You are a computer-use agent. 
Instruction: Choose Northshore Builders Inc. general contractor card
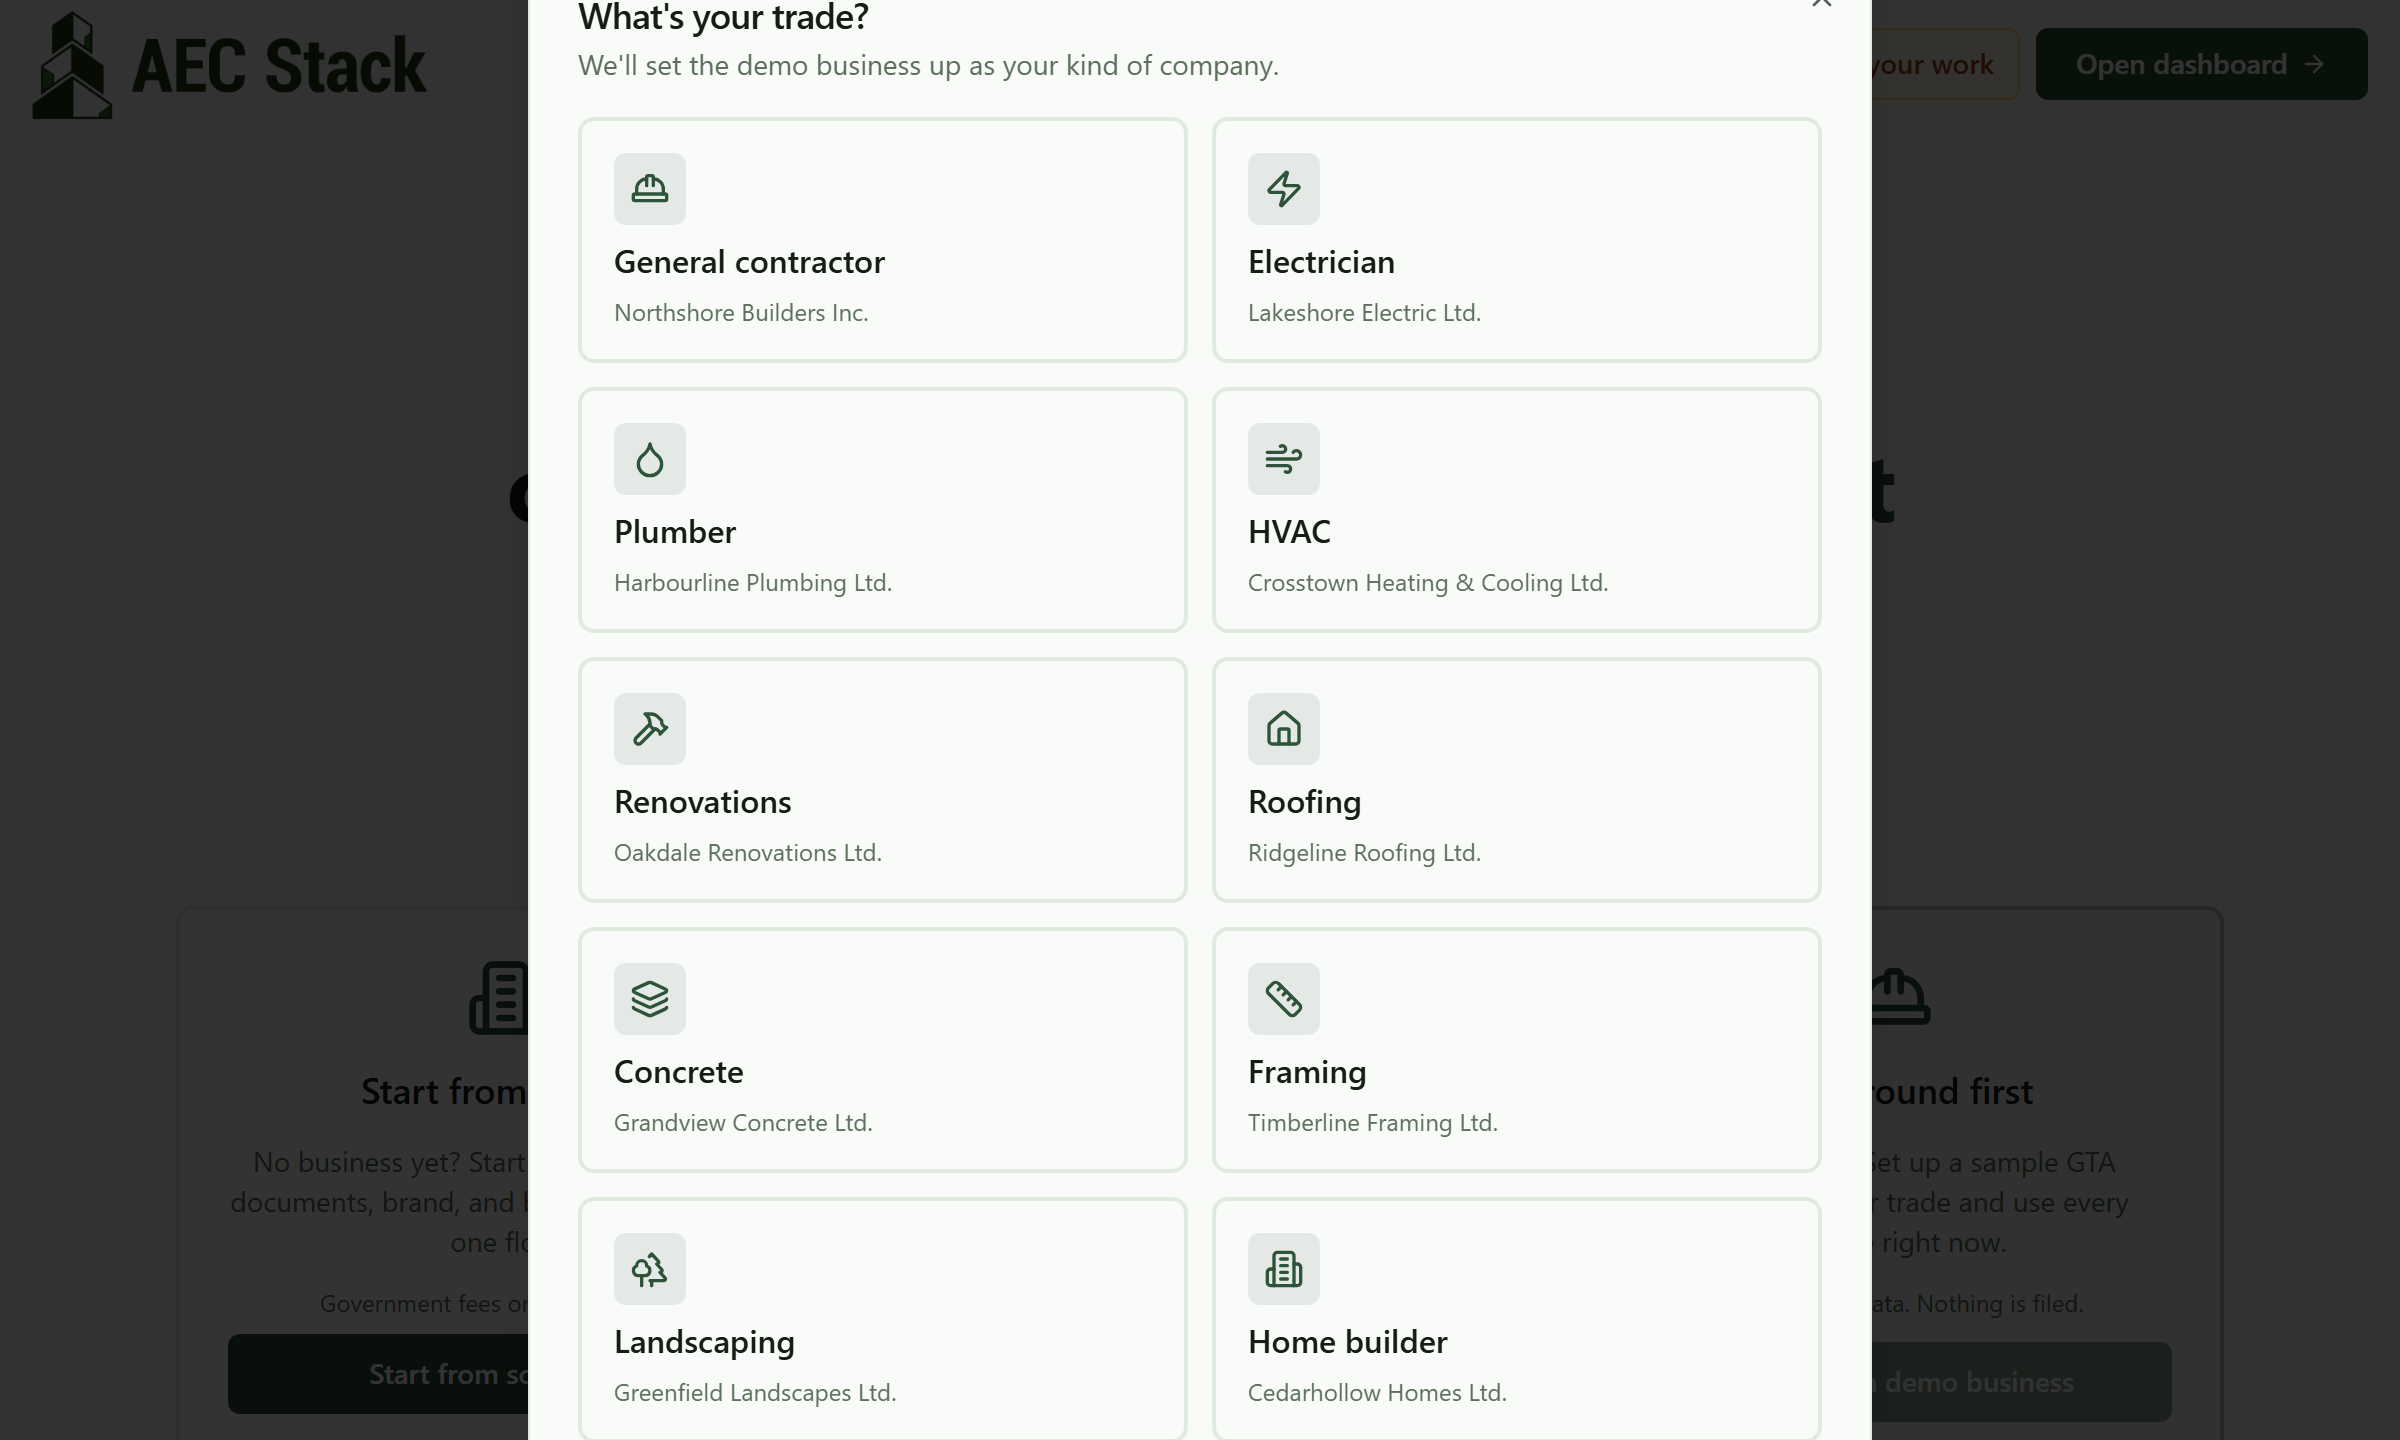pos(882,240)
